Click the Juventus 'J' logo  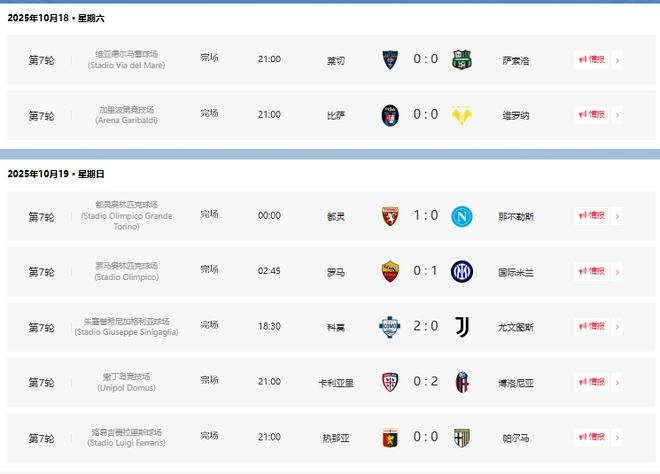tap(461, 327)
